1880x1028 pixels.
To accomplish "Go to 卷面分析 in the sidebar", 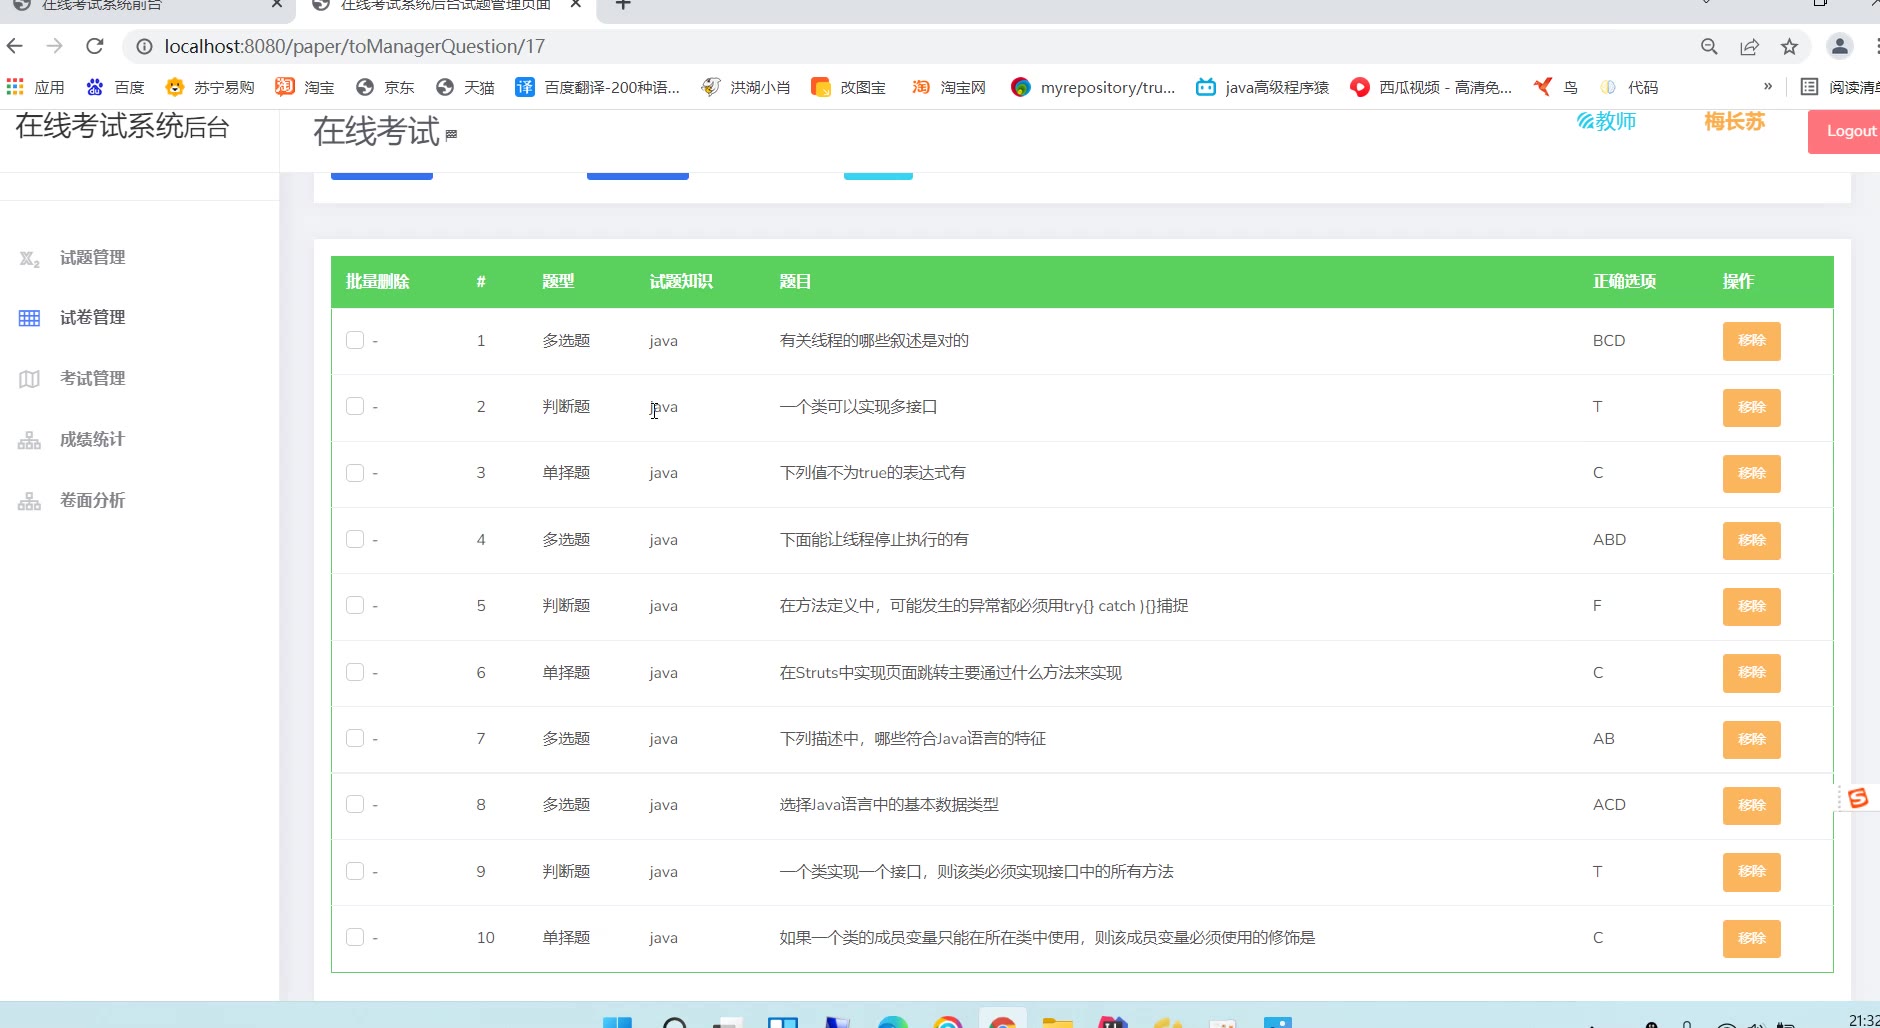I will [92, 500].
